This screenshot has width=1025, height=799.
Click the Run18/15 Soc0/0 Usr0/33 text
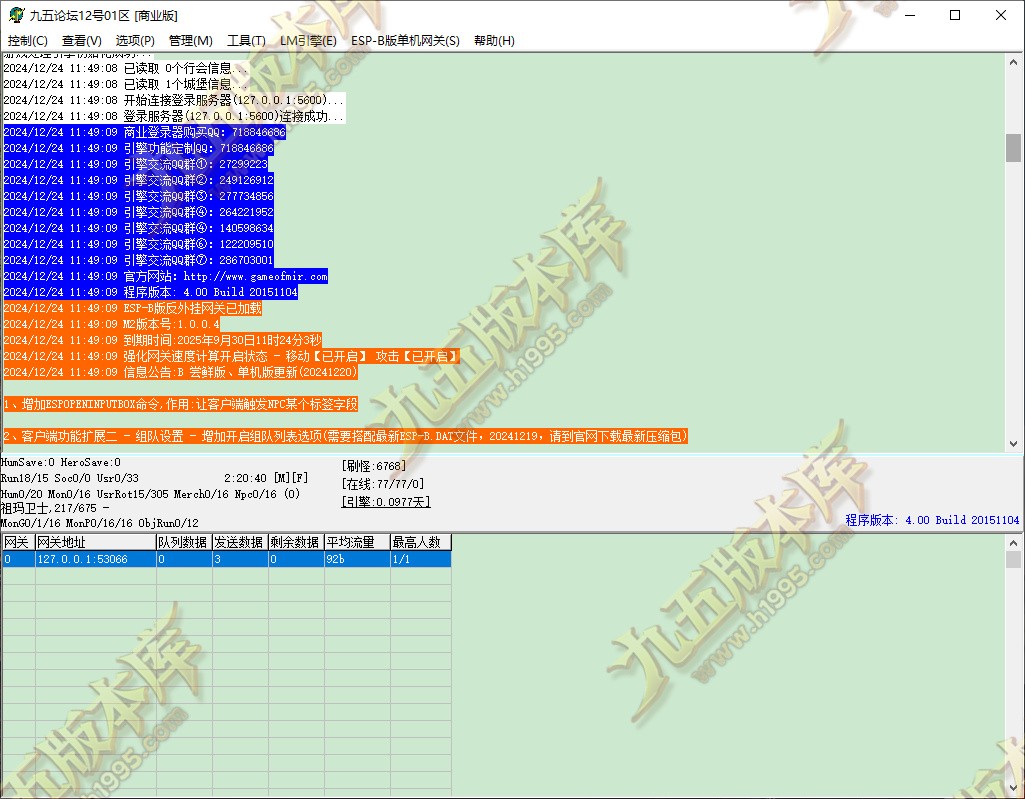click(x=70, y=478)
